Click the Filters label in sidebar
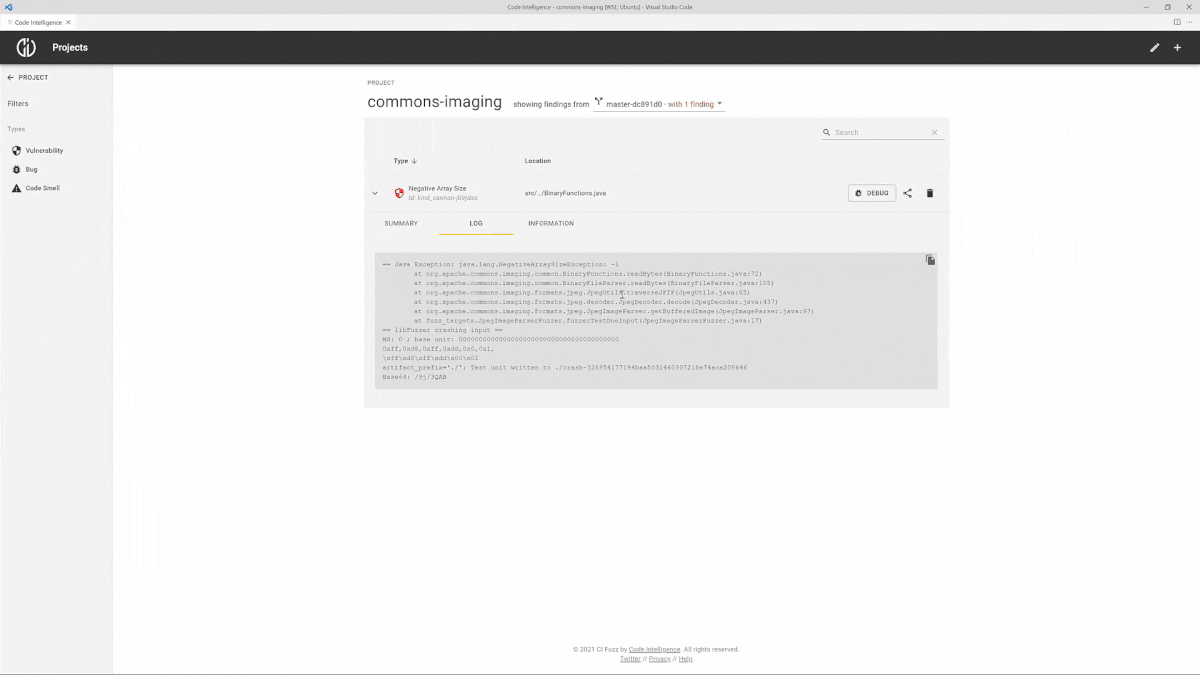 18,103
